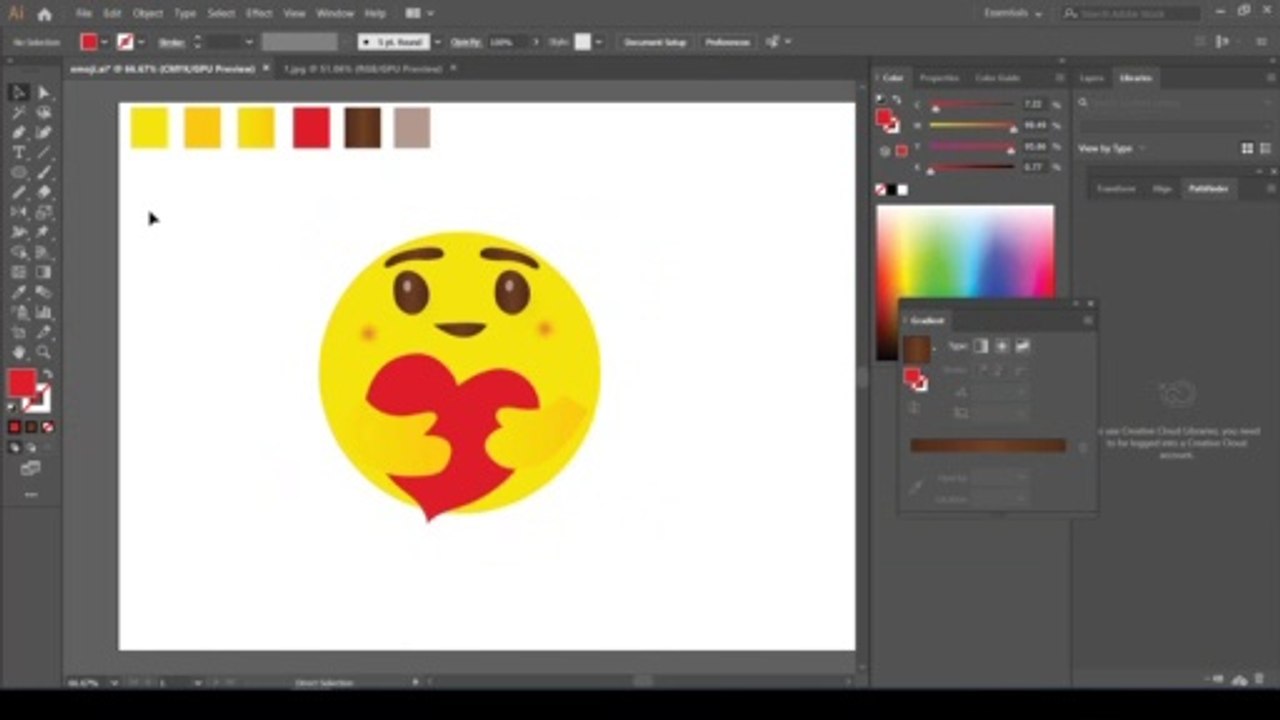The width and height of the screenshot is (1280, 720).
Task: Open the stroke color dropdown in control bar
Action: pyautogui.click(x=141, y=42)
